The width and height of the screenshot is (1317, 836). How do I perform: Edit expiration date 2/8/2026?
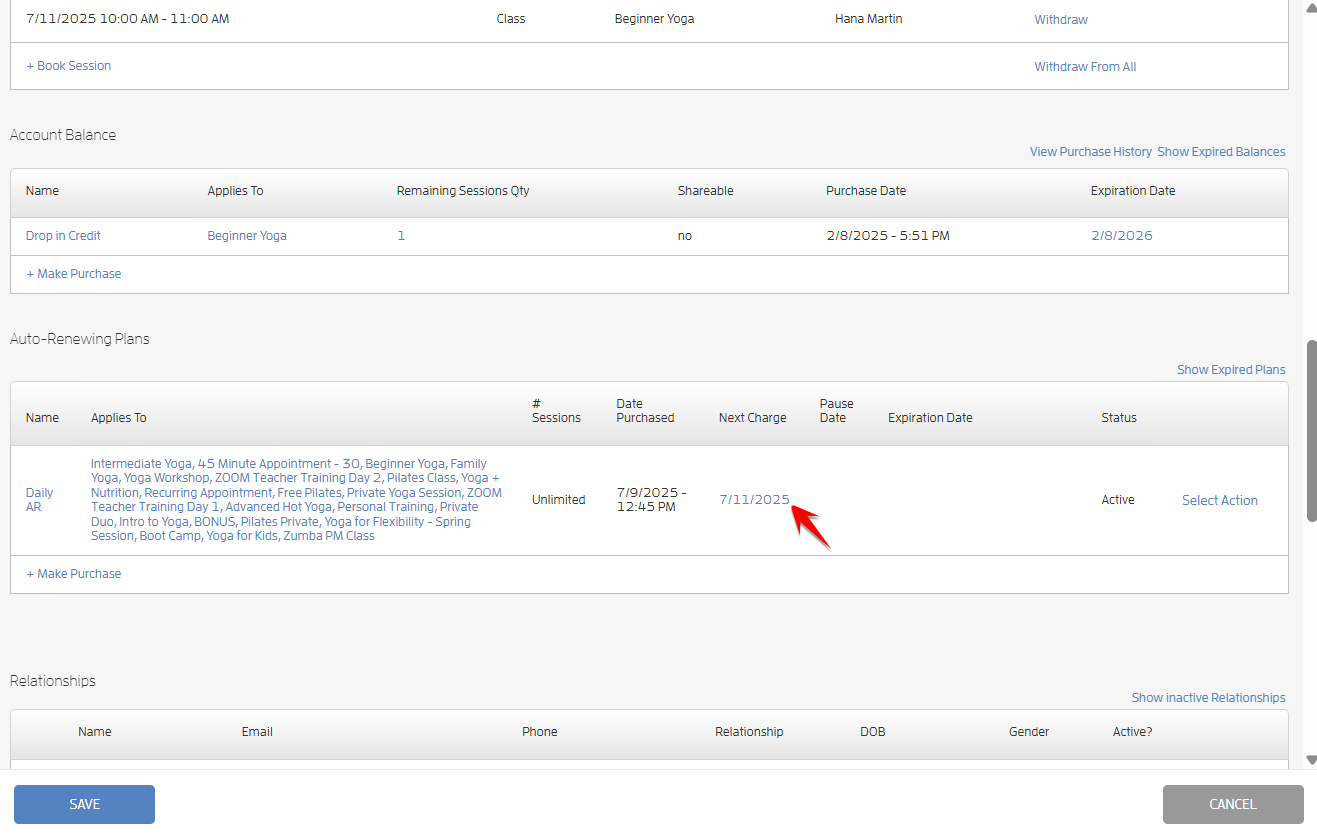1121,236
